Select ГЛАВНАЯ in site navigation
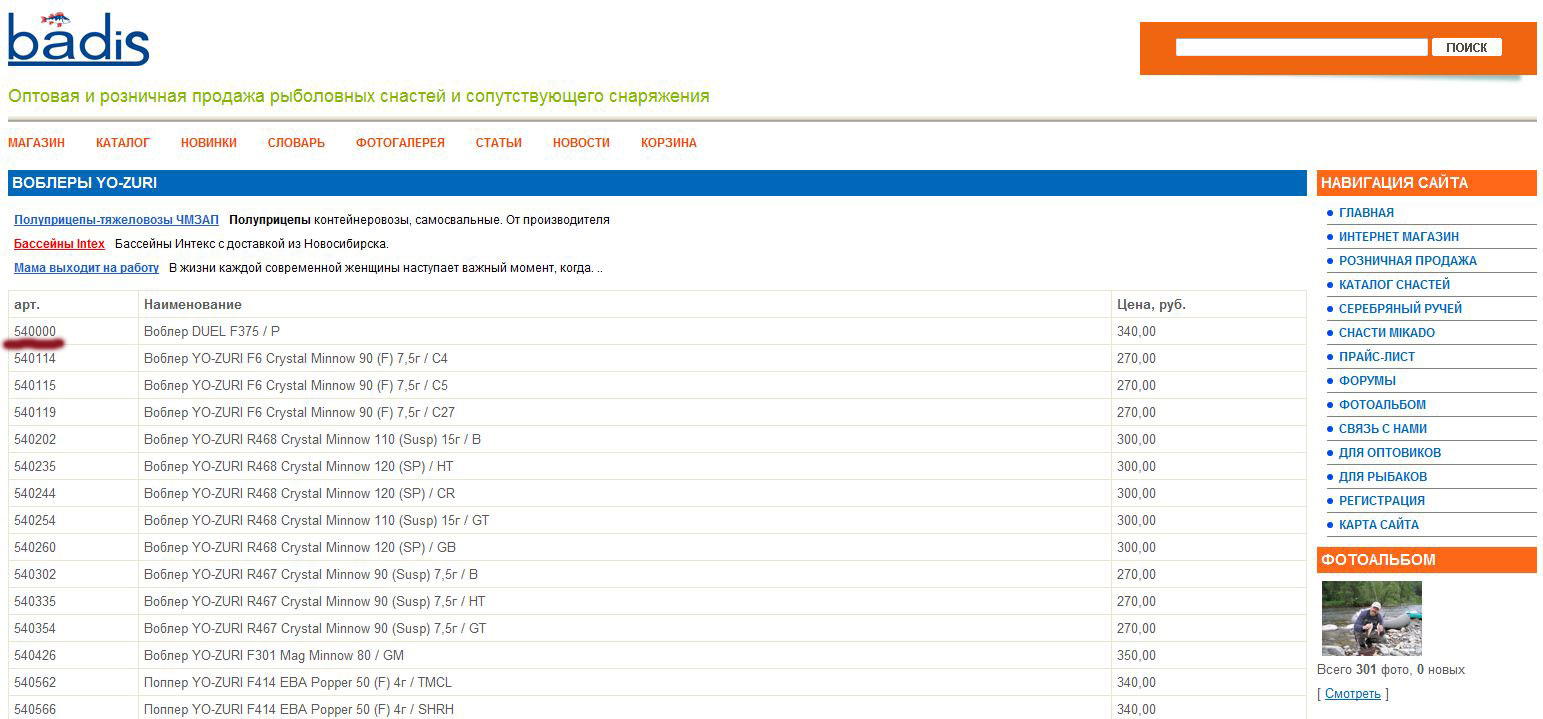1543x719 pixels. coord(1366,213)
